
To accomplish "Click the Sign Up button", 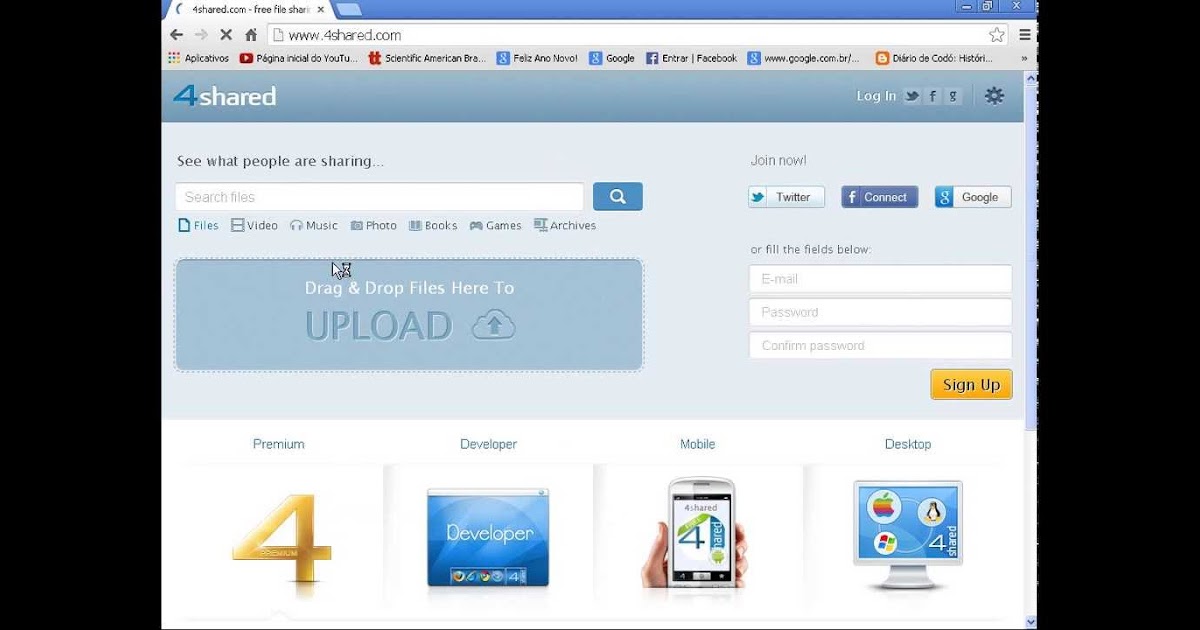I will 971,385.
